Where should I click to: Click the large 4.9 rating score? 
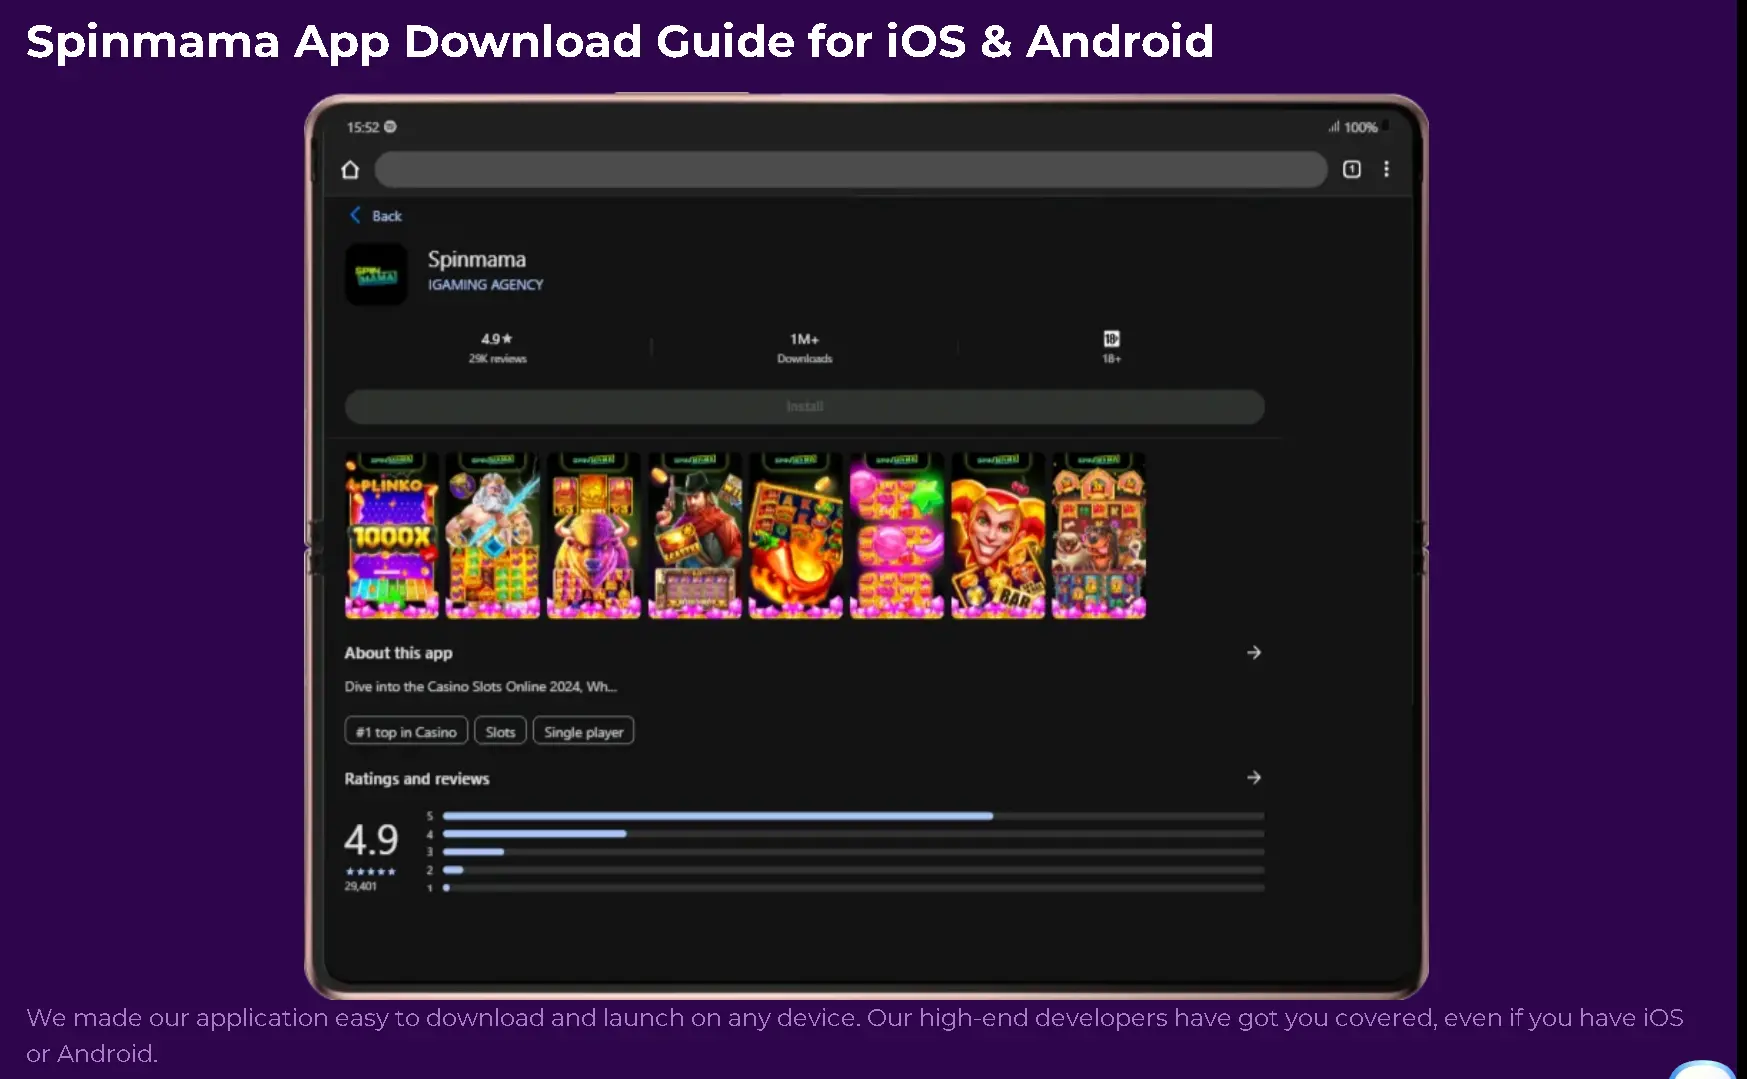371,840
